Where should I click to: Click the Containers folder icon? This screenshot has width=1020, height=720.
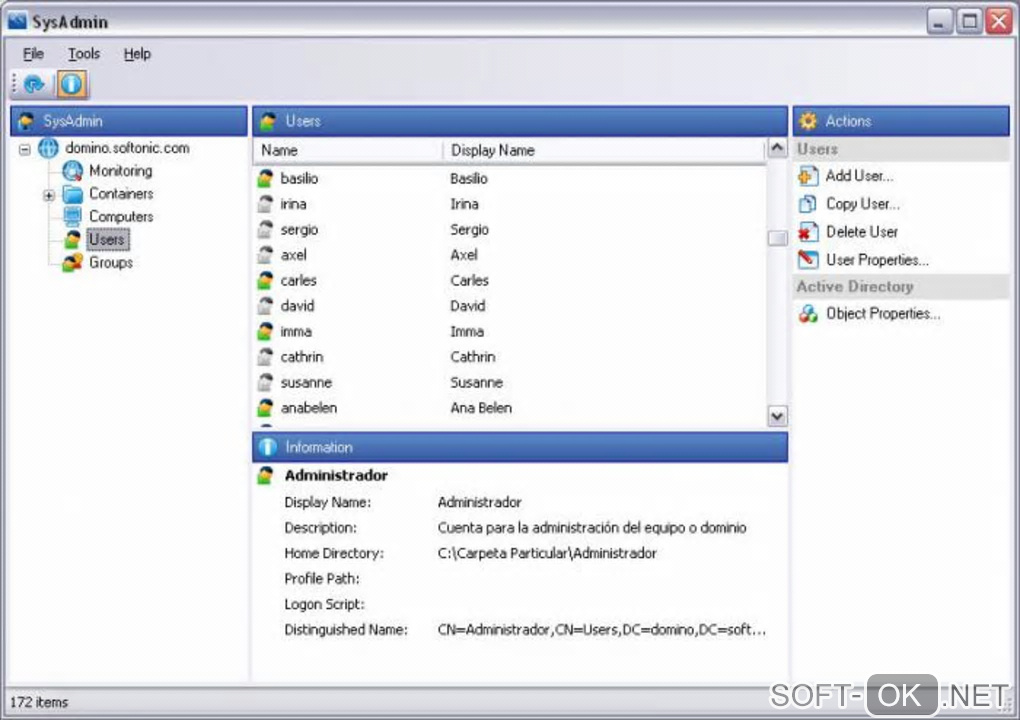(x=72, y=194)
